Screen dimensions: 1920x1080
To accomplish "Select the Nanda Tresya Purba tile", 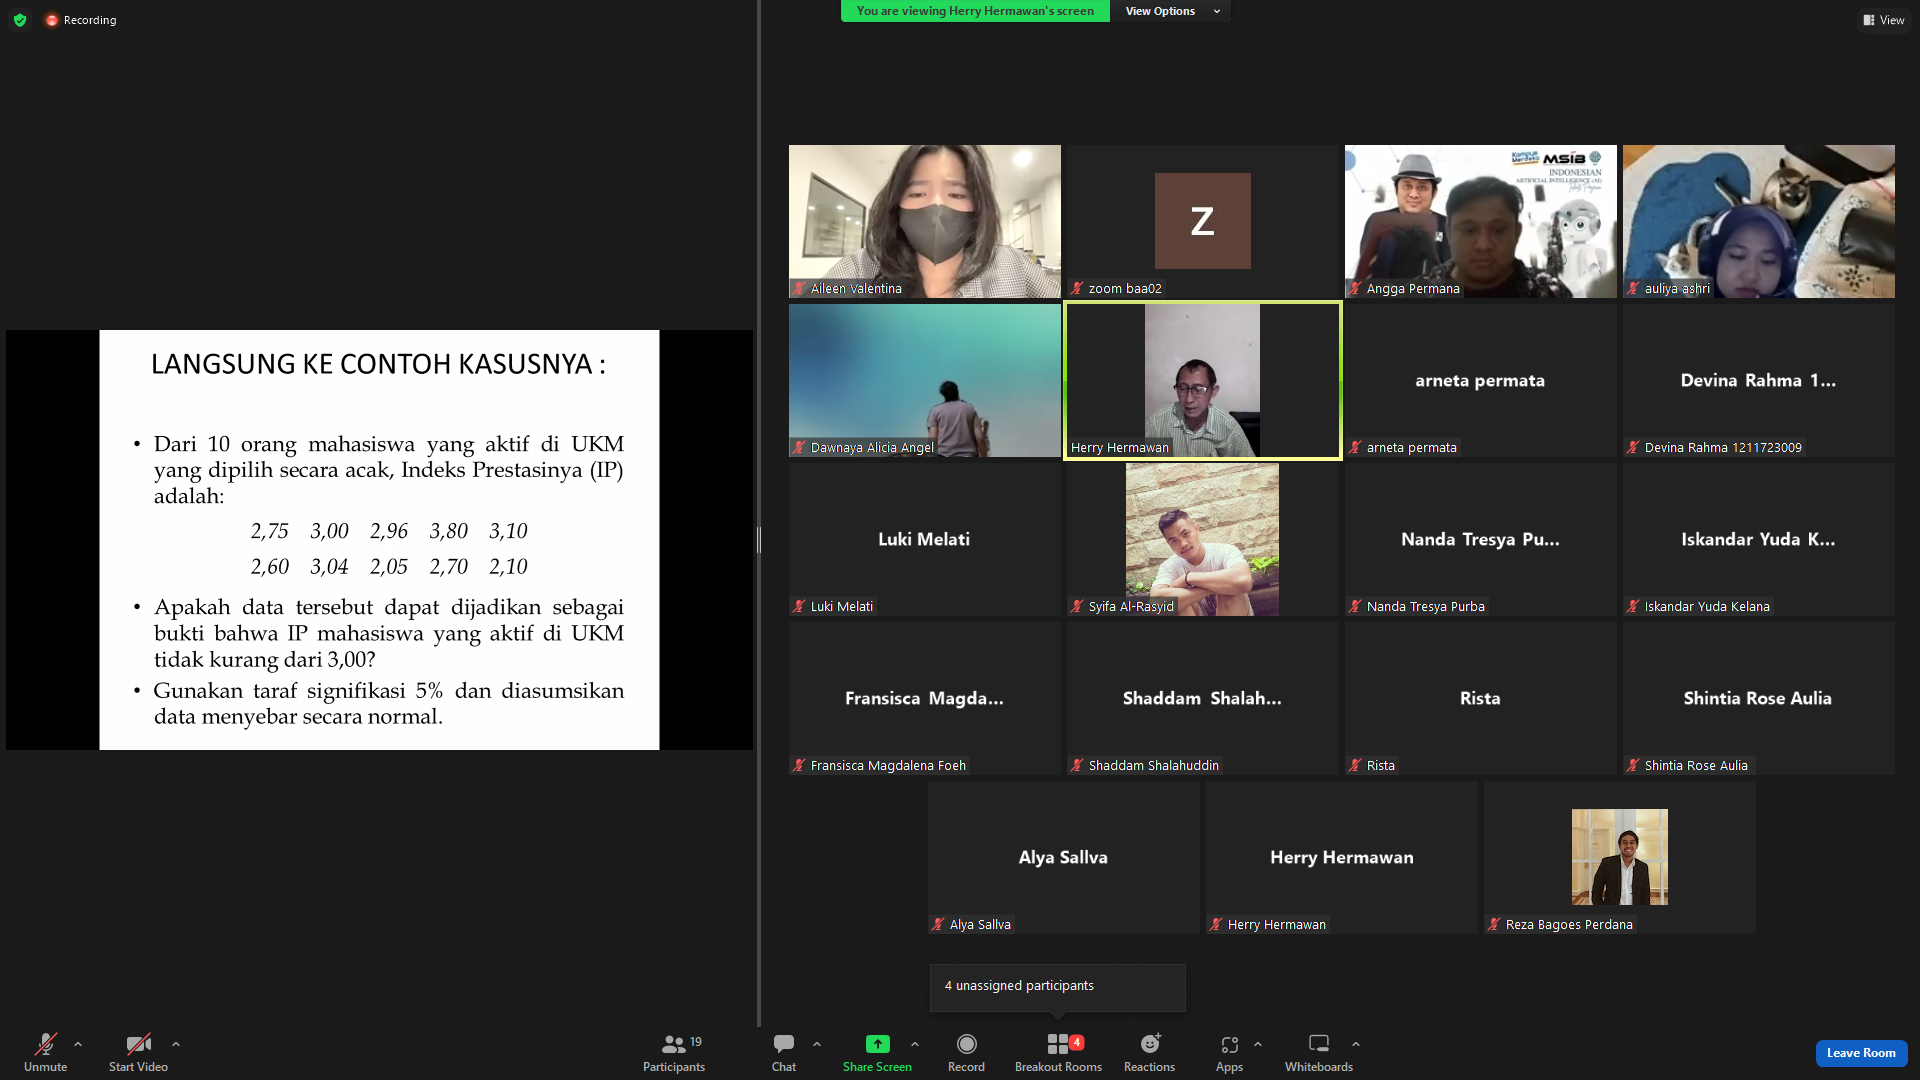I will (x=1480, y=539).
